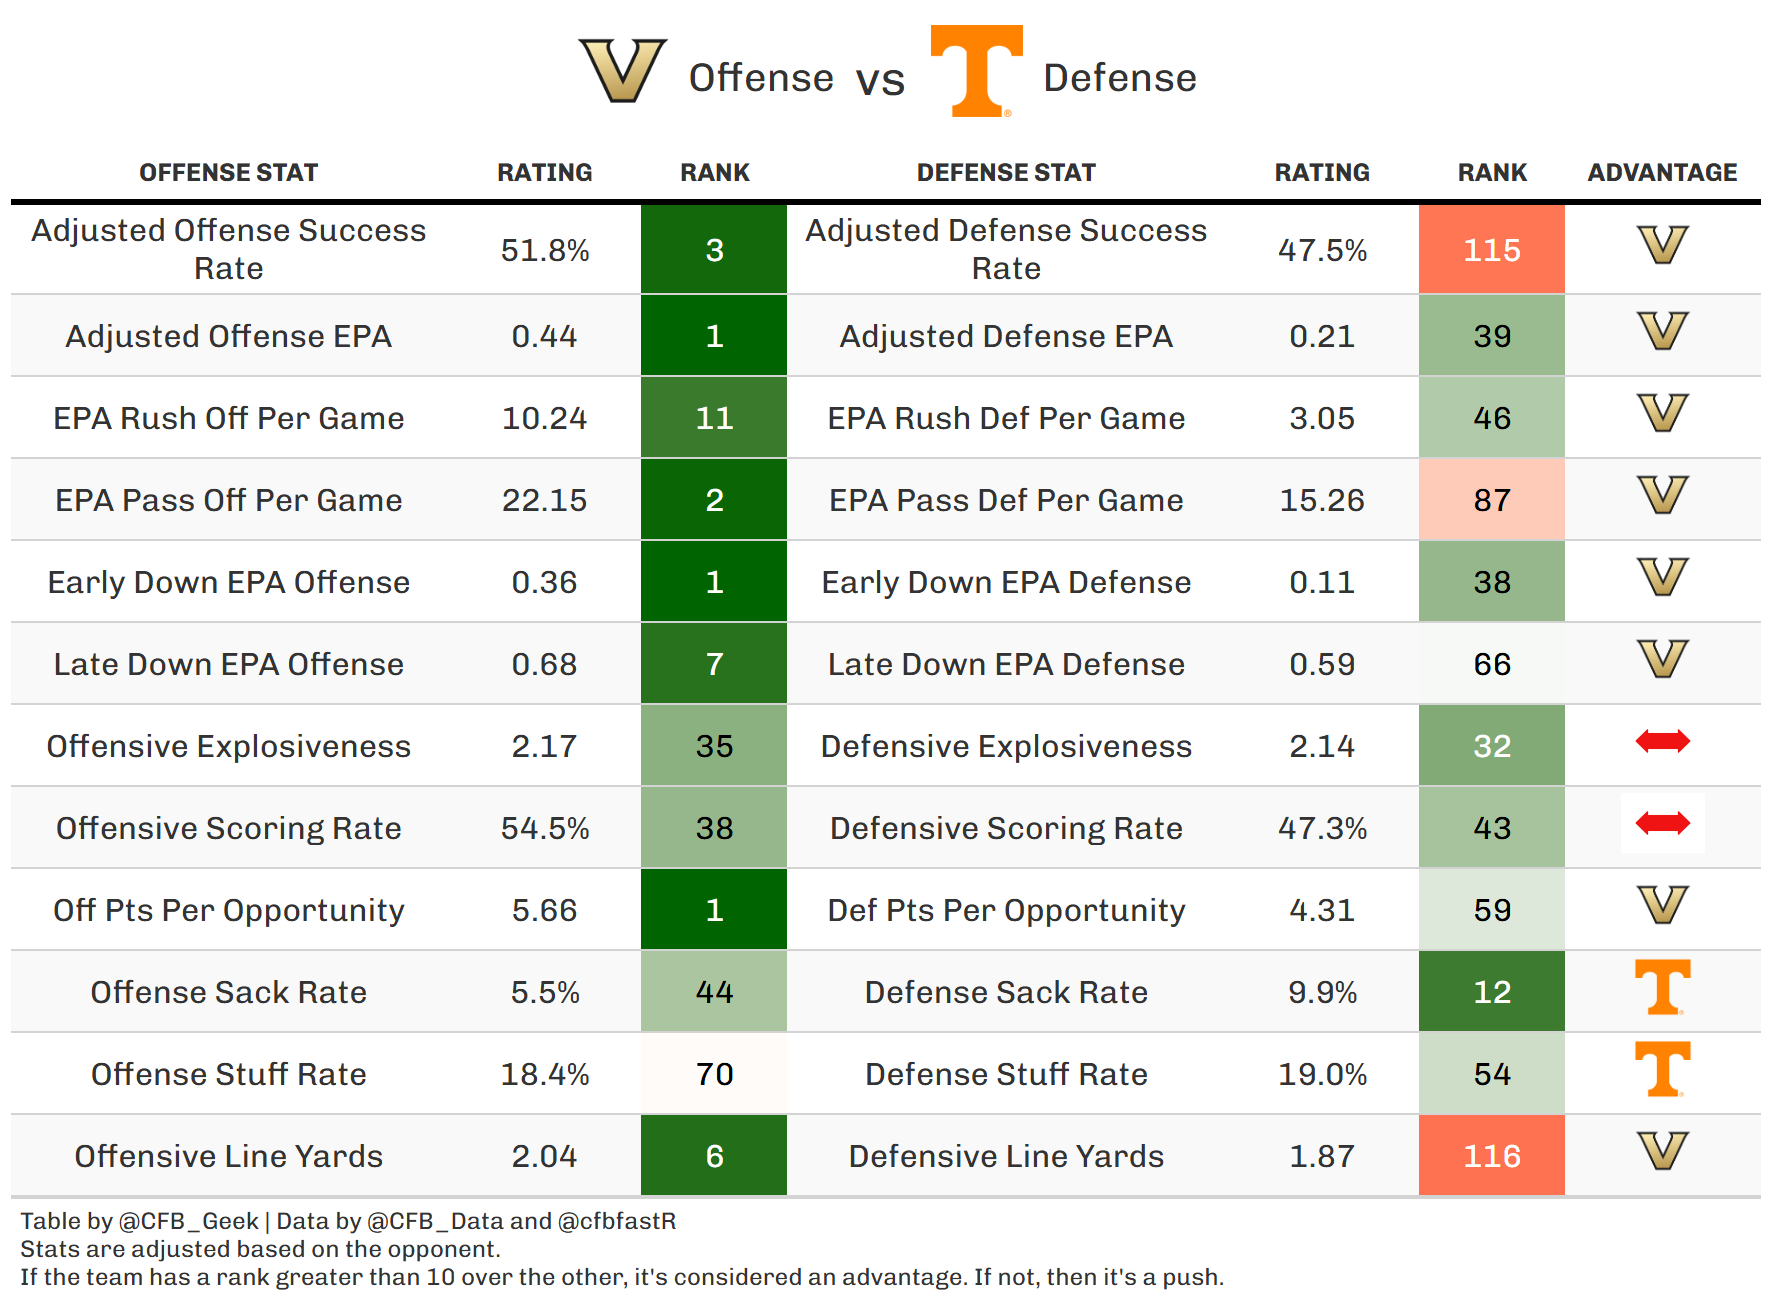The image size is (1770, 1312).
Task: Click the Vanderbilt logo in the title
Action: click(622, 70)
